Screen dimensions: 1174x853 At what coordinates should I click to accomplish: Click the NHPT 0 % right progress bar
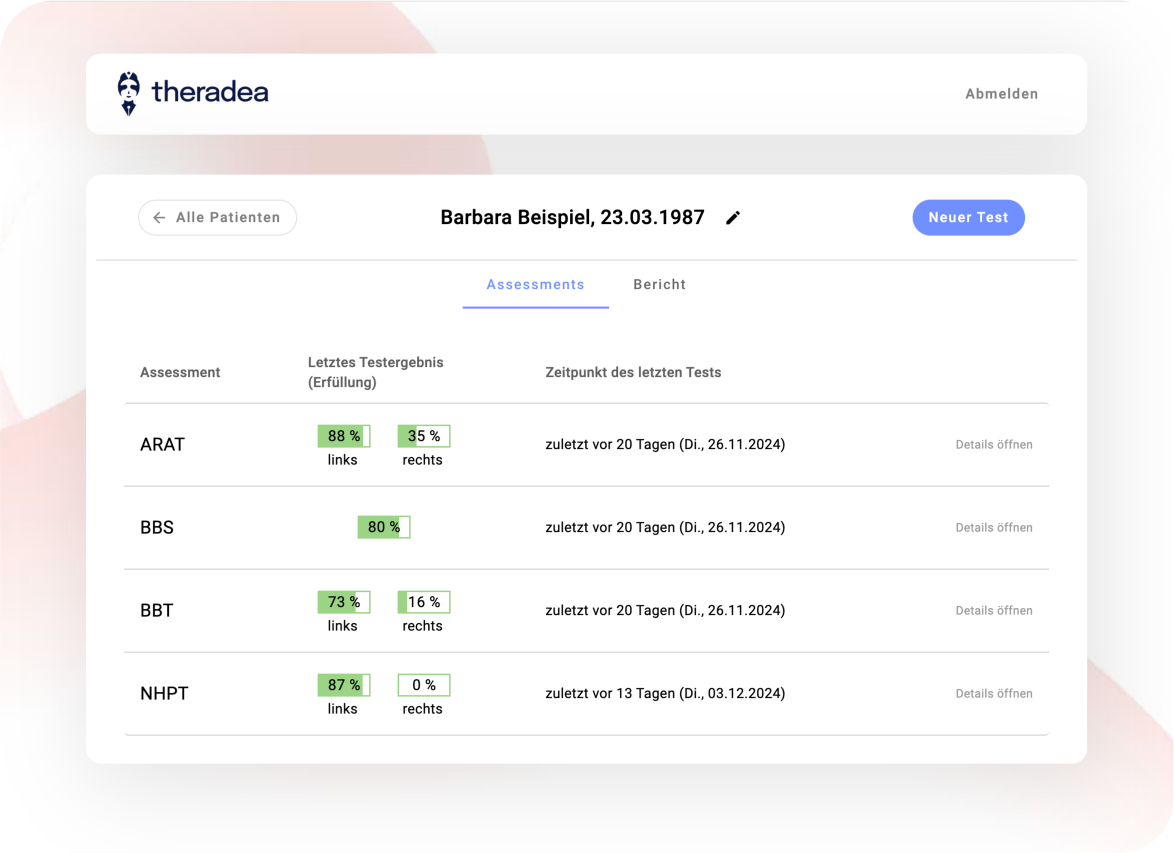pos(424,685)
